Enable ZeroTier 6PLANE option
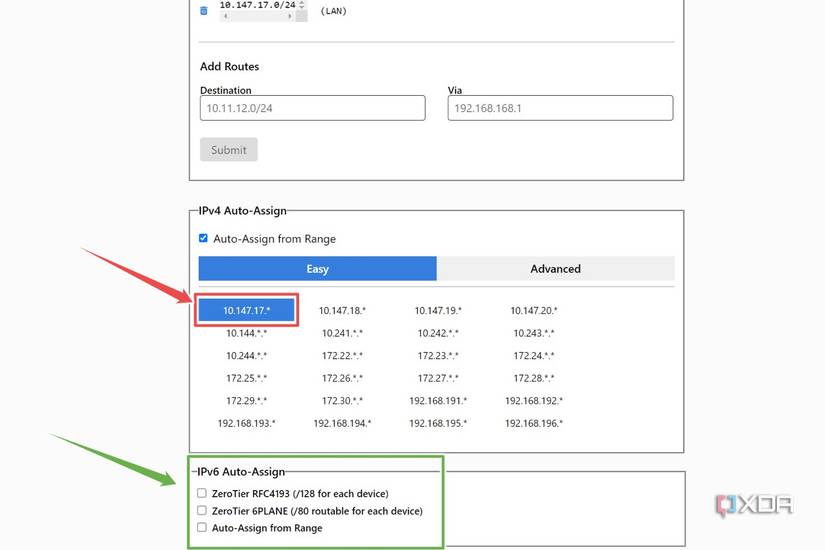Viewport: 825px width, 550px height. (x=202, y=510)
